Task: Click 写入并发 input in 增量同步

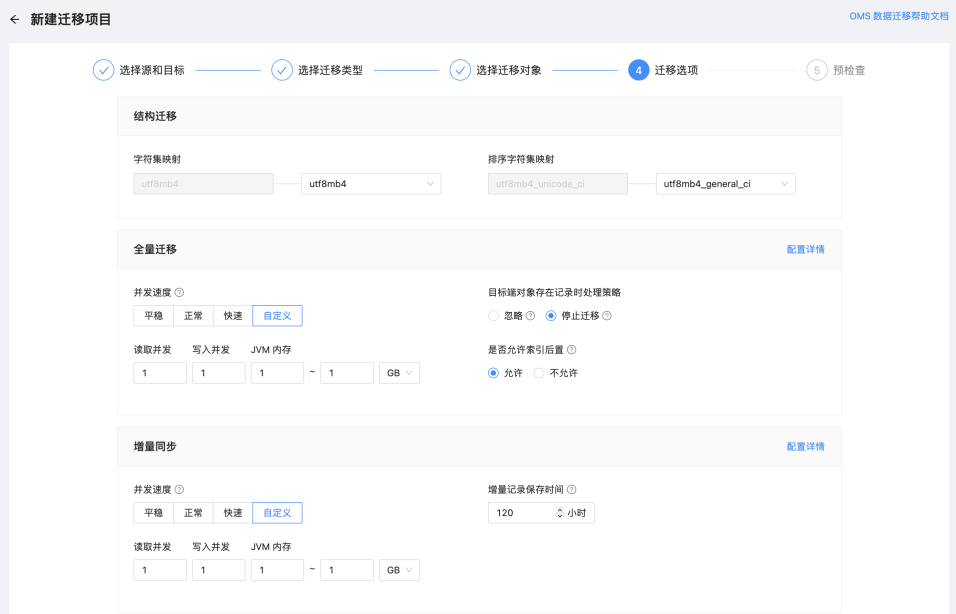Action: click(218, 570)
